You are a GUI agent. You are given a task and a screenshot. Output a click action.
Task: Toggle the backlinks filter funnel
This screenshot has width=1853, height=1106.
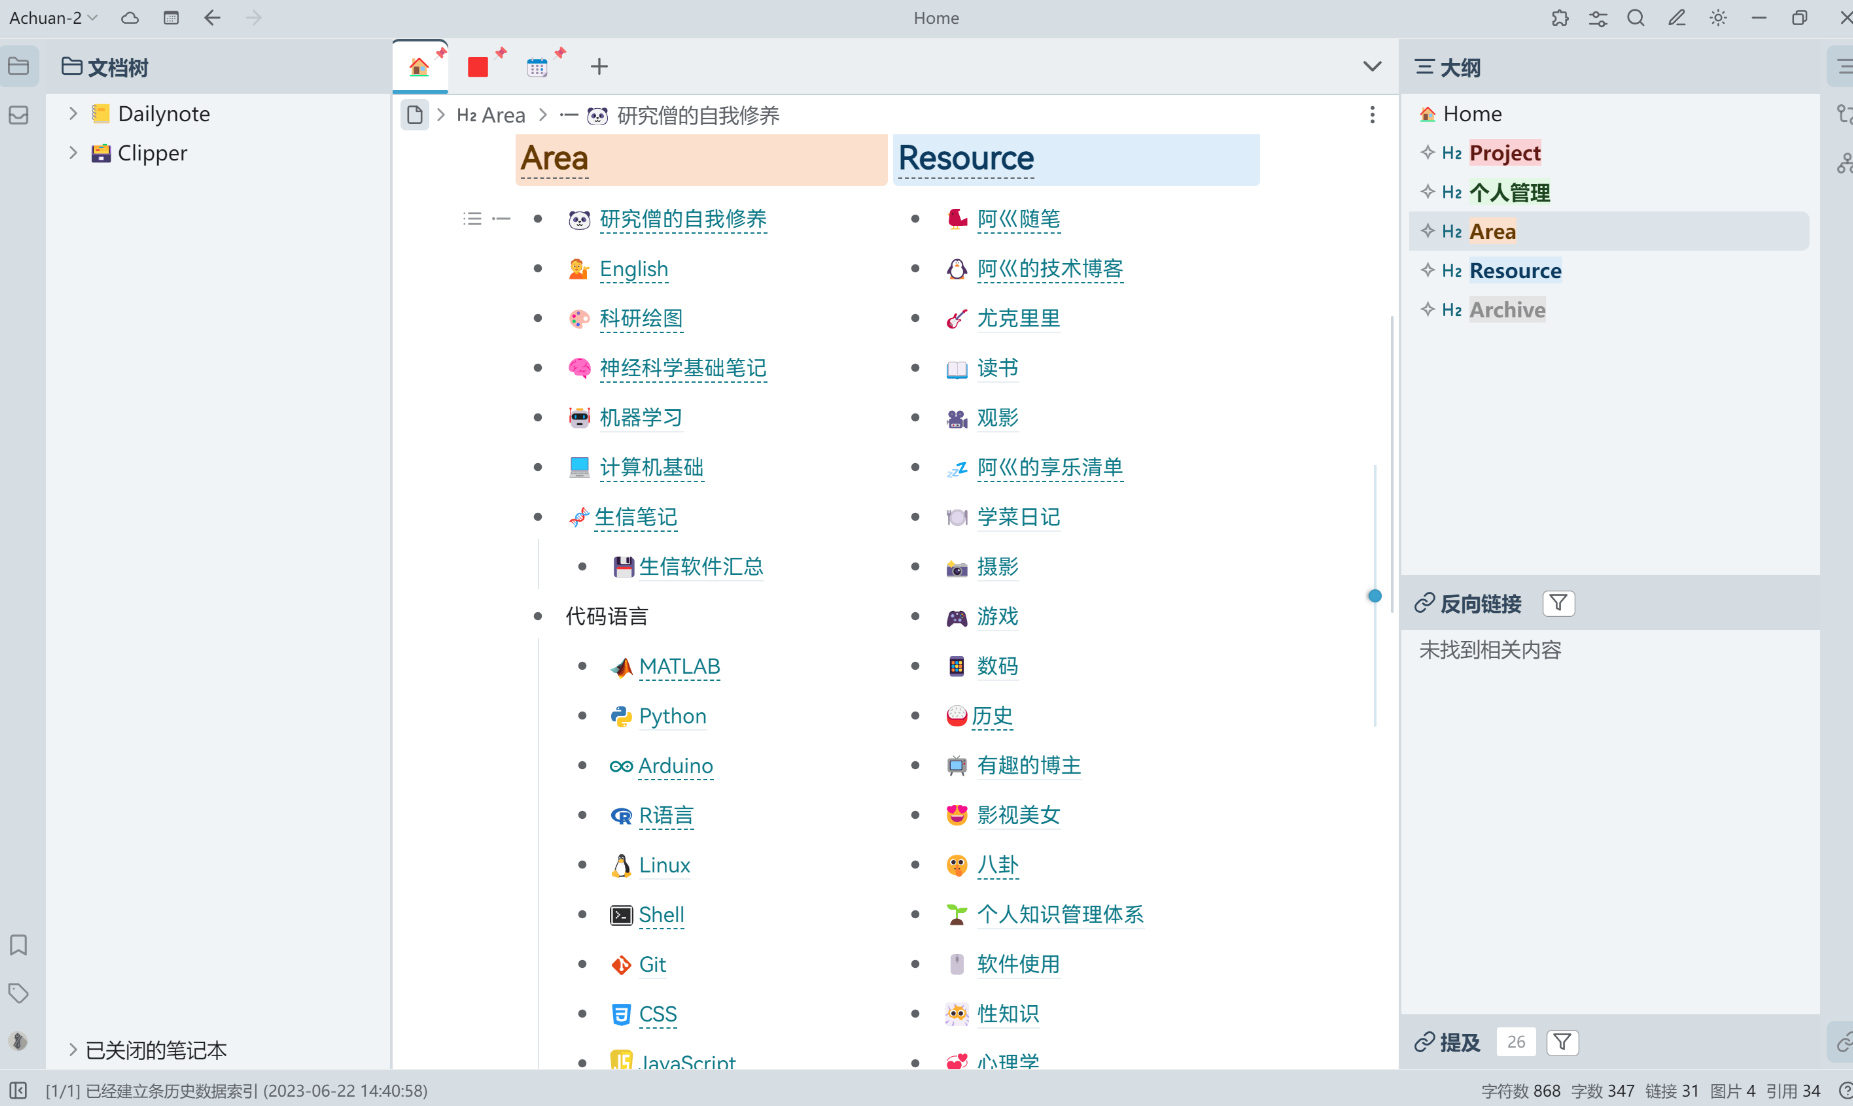pyautogui.click(x=1558, y=603)
